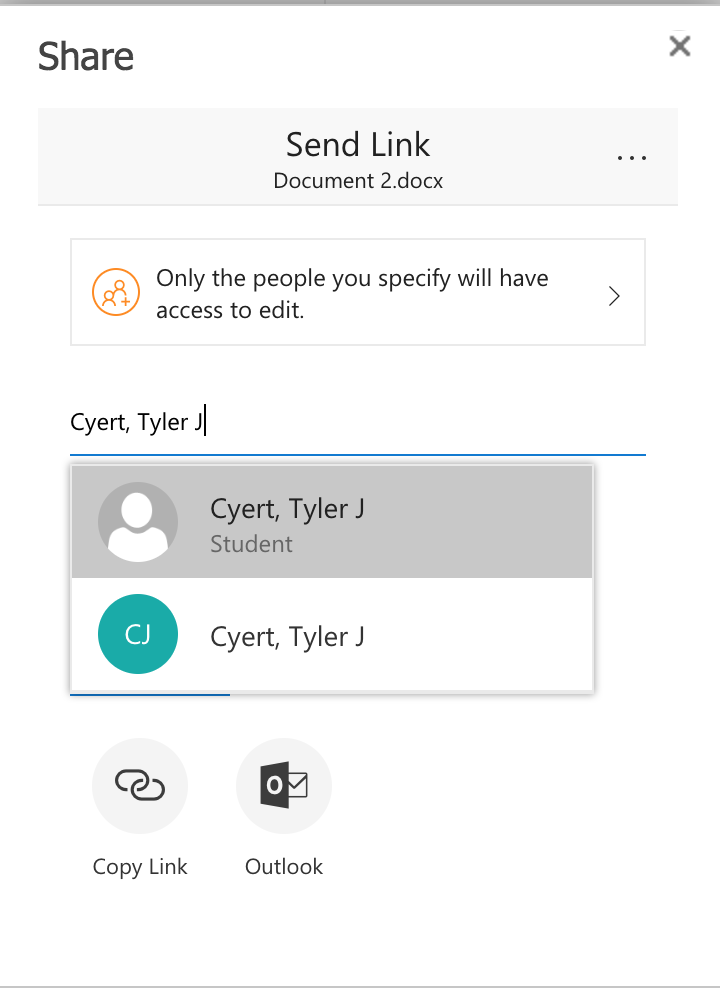This screenshot has width=720, height=988.
Task: Click the 'Student' subtitle in suggestions
Action: (251, 545)
